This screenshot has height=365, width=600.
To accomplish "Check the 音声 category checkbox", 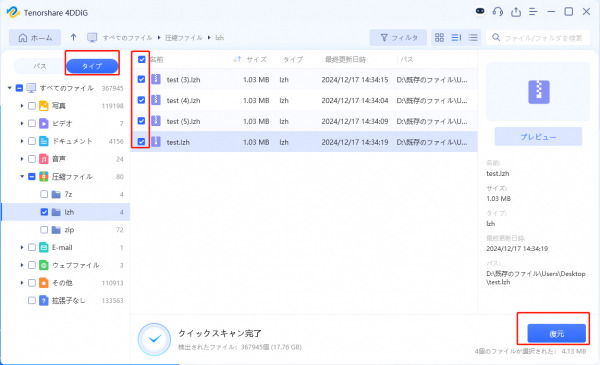I will tap(32, 159).
